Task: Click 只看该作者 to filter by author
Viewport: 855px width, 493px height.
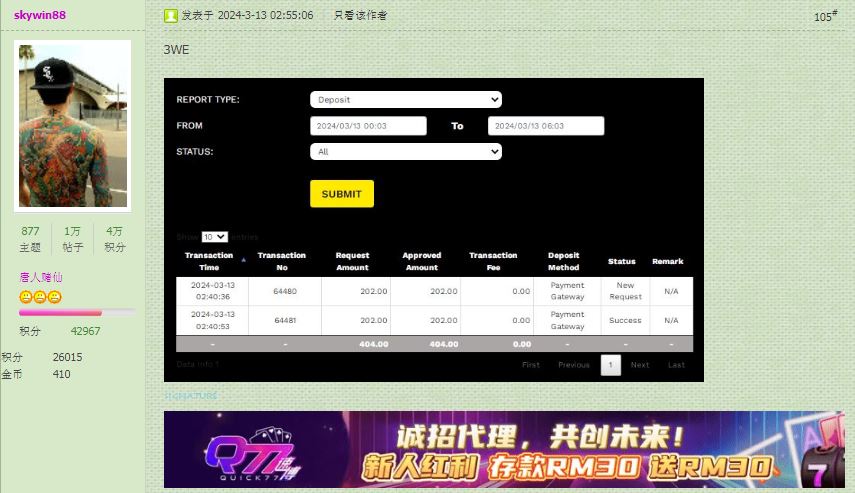Action: pos(360,16)
